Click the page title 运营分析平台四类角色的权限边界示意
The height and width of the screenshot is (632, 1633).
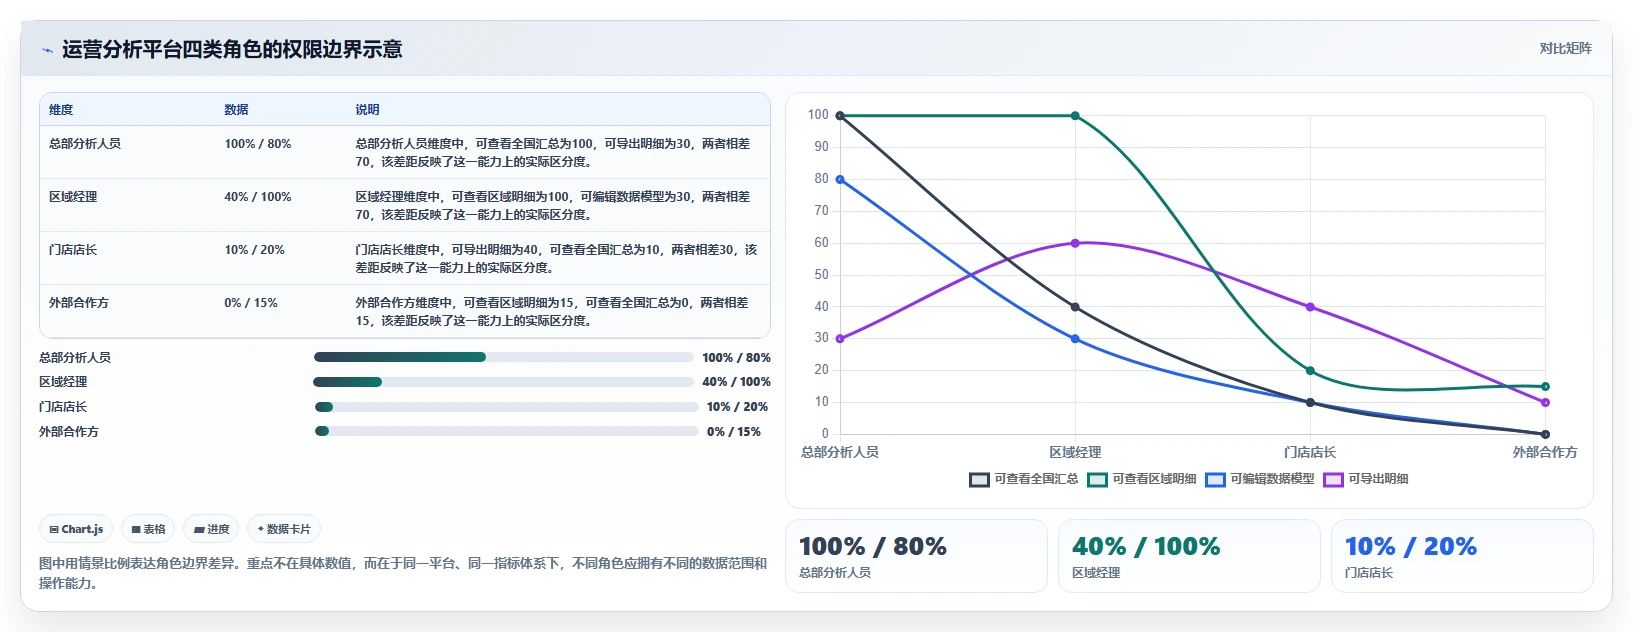click(x=232, y=50)
